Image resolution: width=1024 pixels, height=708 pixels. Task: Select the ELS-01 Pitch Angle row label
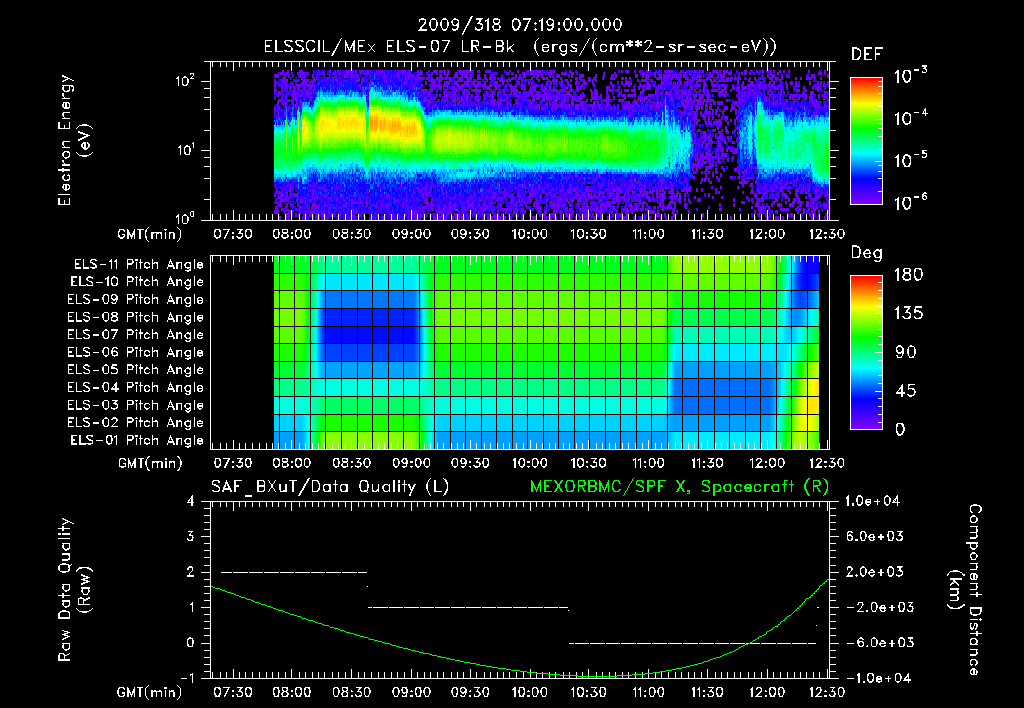pos(137,440)
